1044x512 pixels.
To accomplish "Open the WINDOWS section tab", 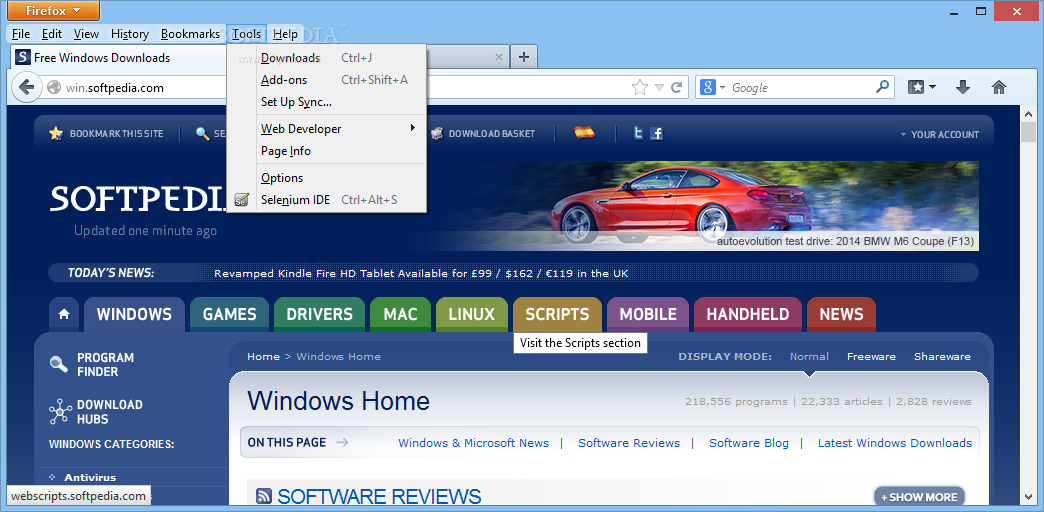I will [134, 315].
